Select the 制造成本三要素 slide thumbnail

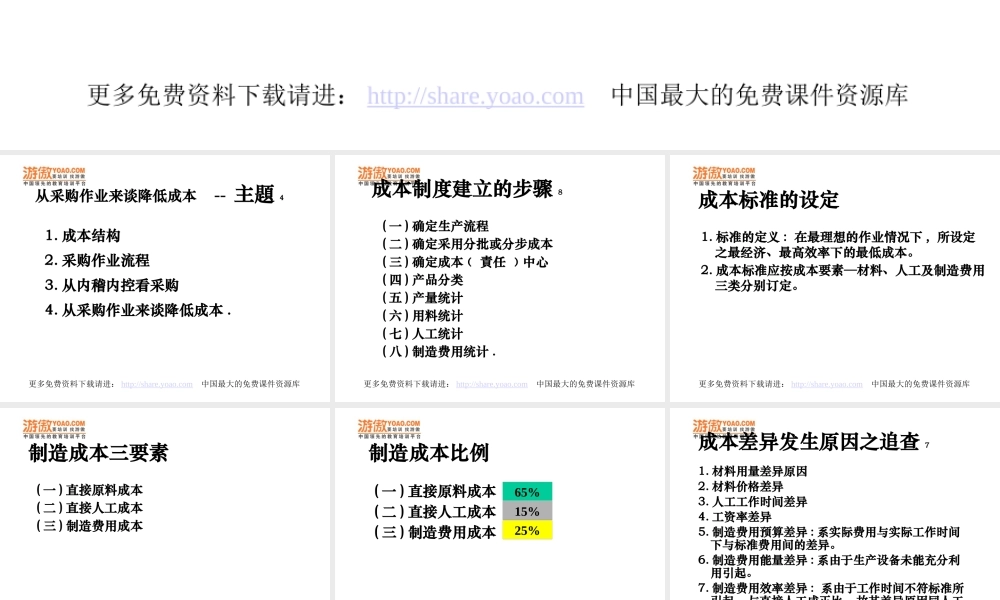(x=165, y=504)
